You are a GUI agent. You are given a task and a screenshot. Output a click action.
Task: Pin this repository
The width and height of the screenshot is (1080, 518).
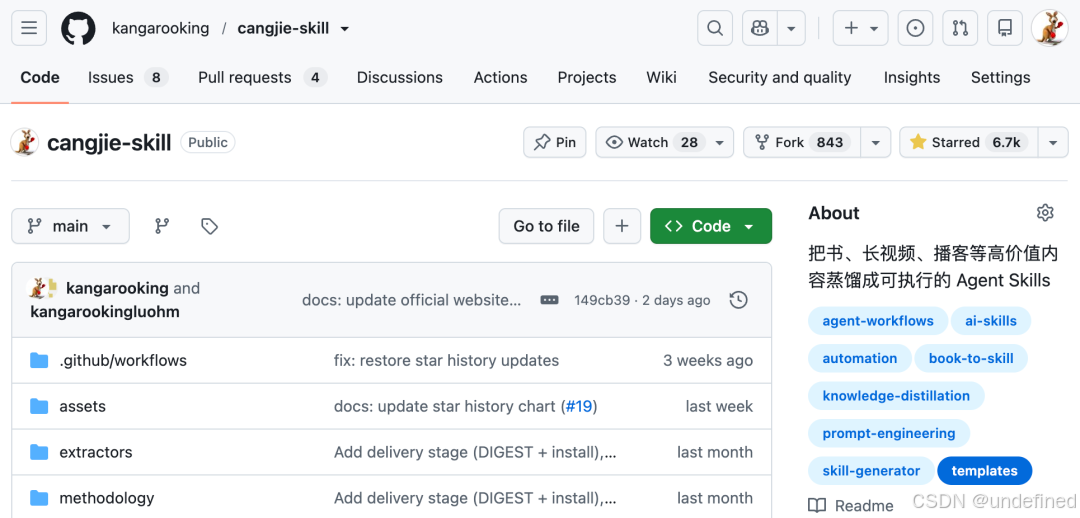pos(554,142)
